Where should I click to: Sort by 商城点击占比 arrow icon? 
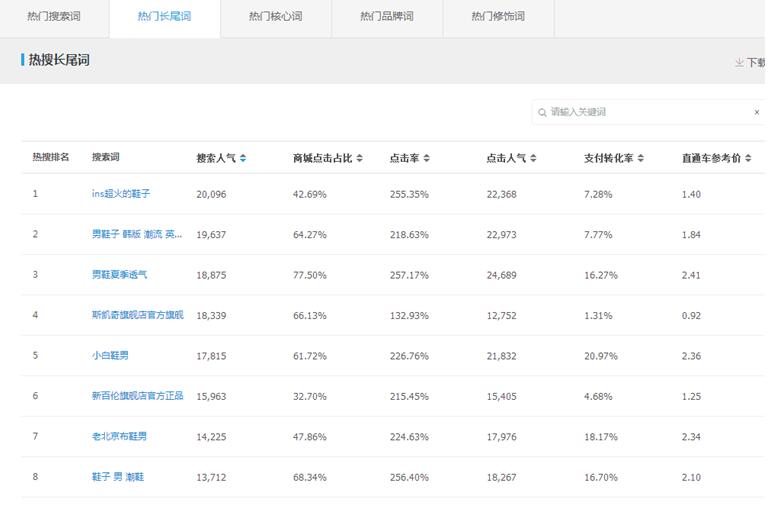point(360,158)
